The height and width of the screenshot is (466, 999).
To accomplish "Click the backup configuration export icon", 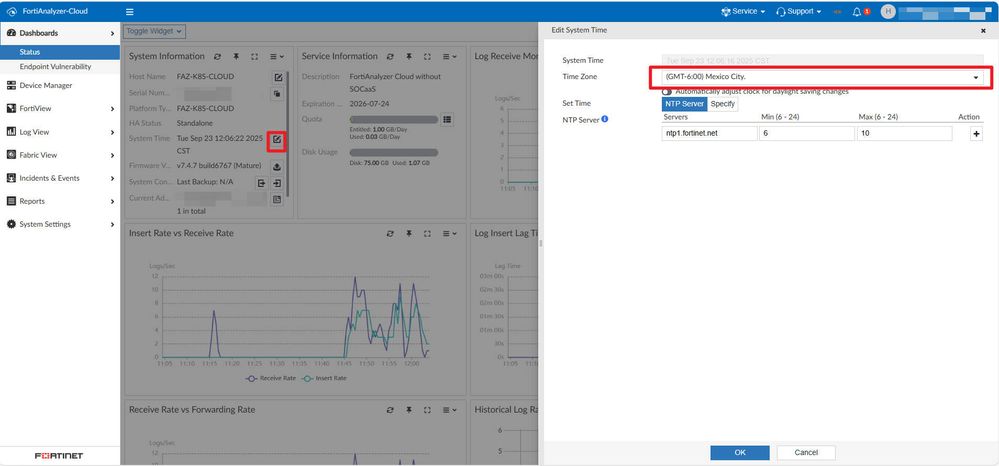I will 261,183.
